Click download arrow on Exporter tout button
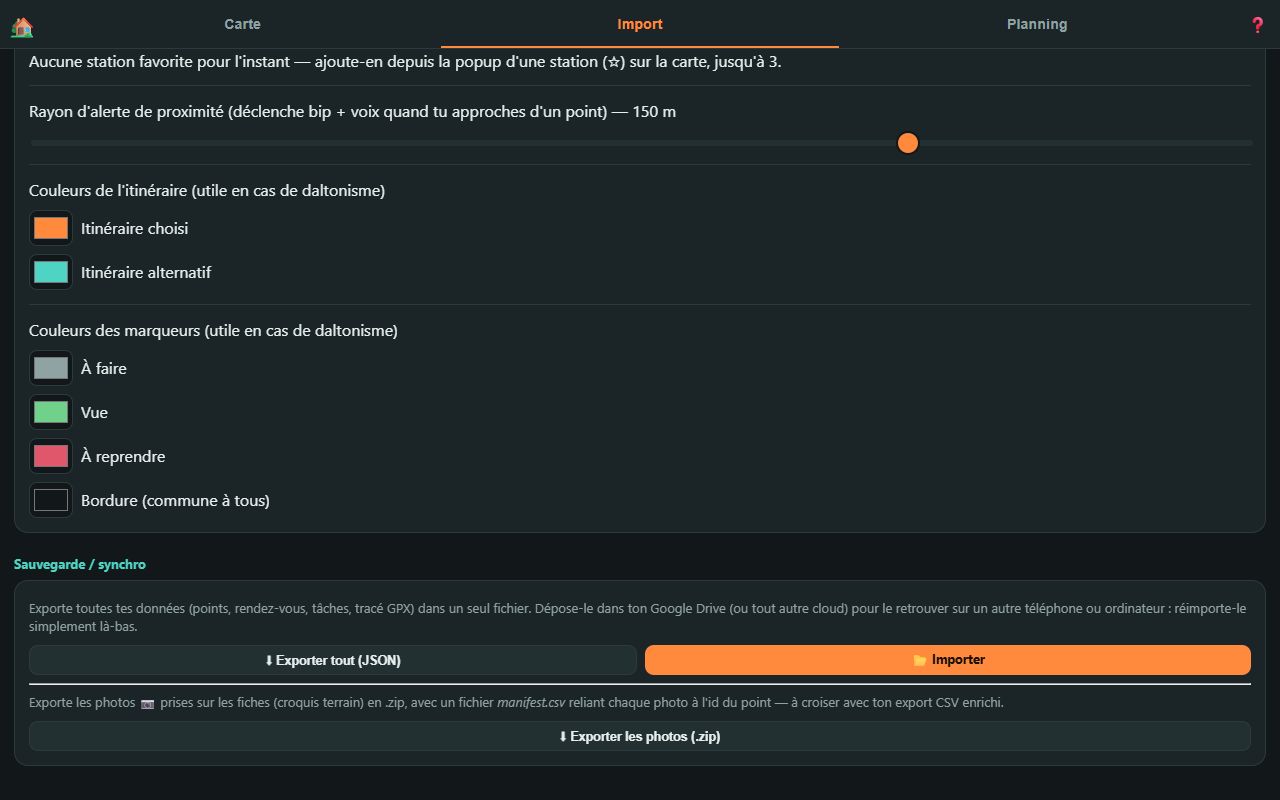Image resolution: width=1280 pixels, height=800 pixels. click(x=269, y=660)
